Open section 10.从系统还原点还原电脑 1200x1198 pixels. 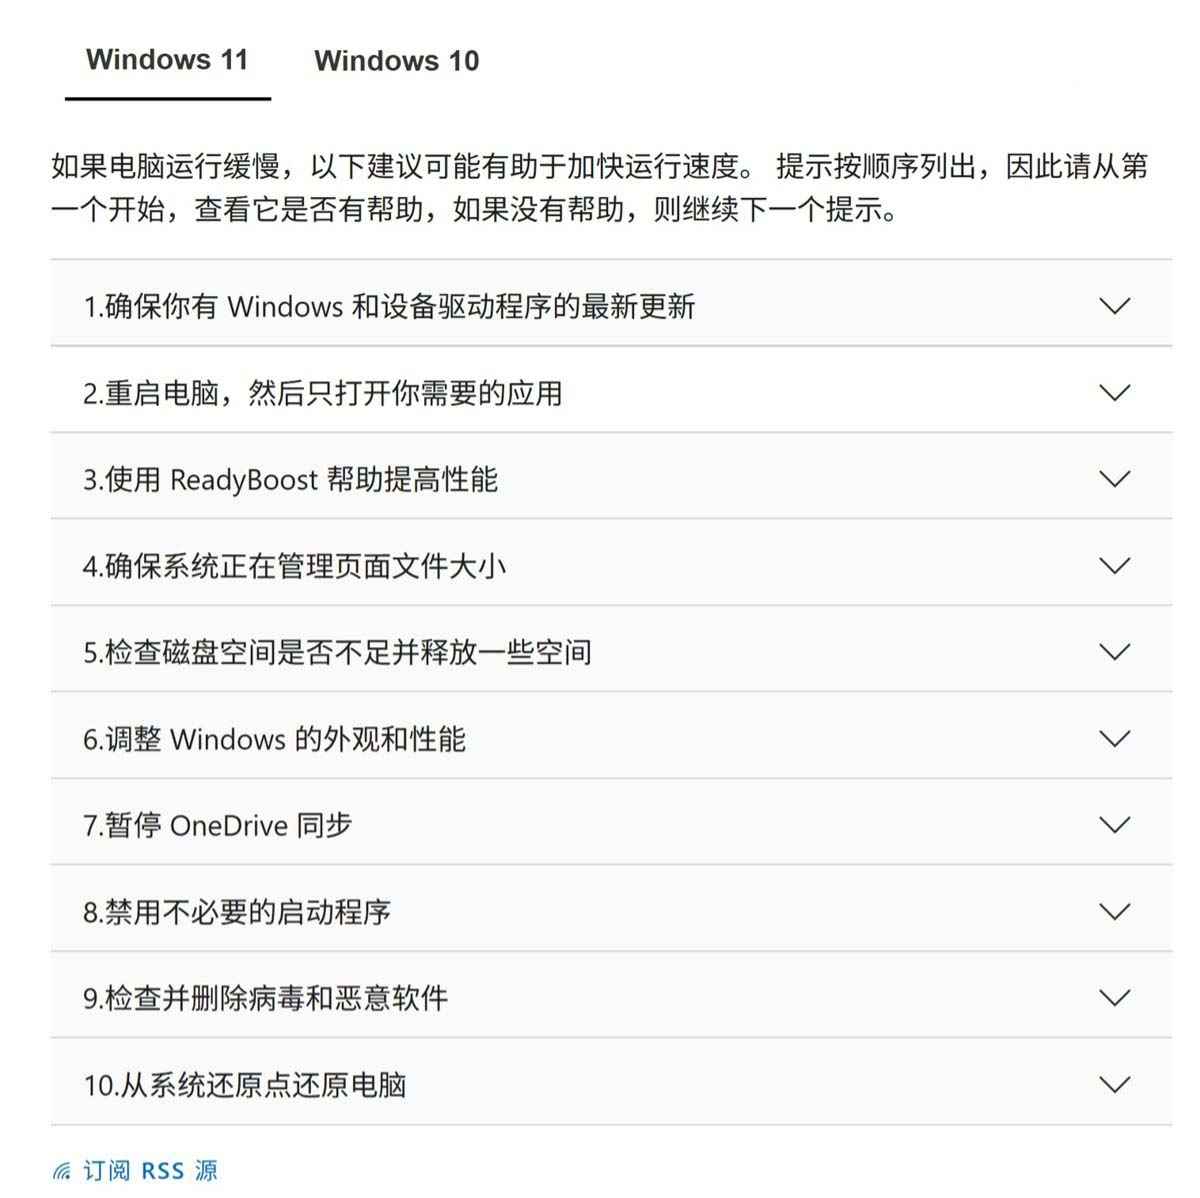[611, 1082]
